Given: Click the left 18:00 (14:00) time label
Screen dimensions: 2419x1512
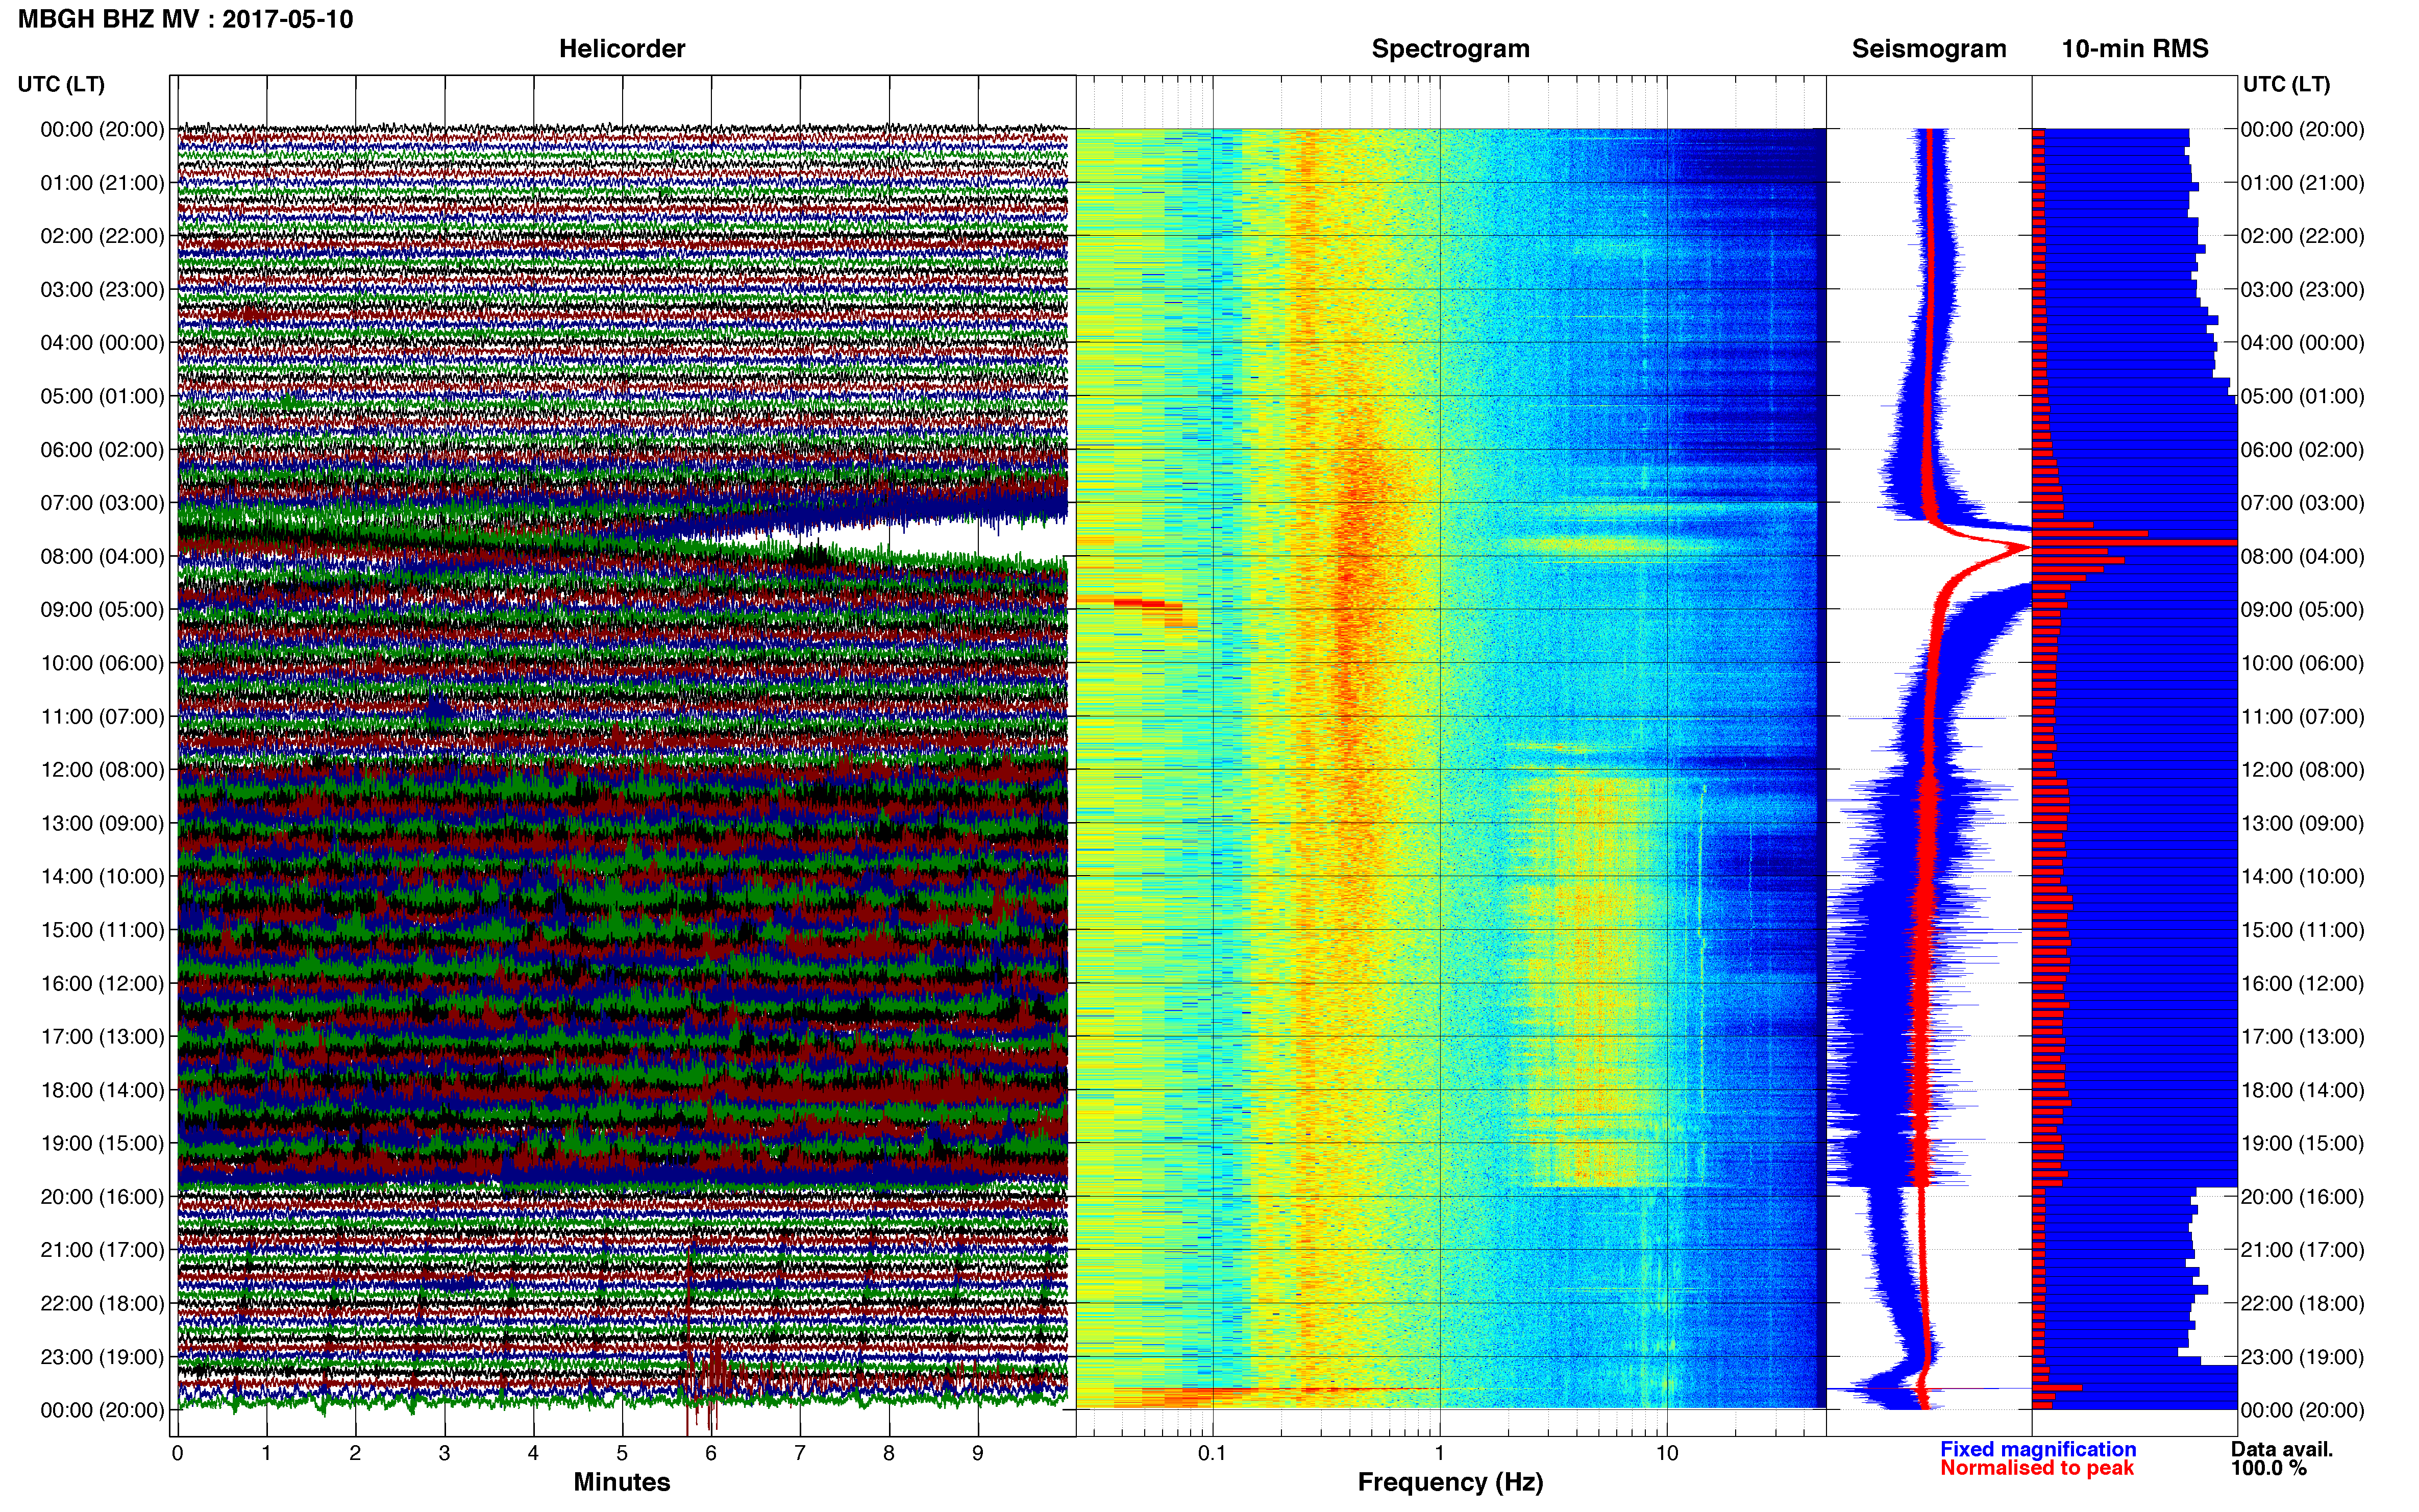Looking at the screenshot, I should pyautogui.click(x=102, y=1090).
